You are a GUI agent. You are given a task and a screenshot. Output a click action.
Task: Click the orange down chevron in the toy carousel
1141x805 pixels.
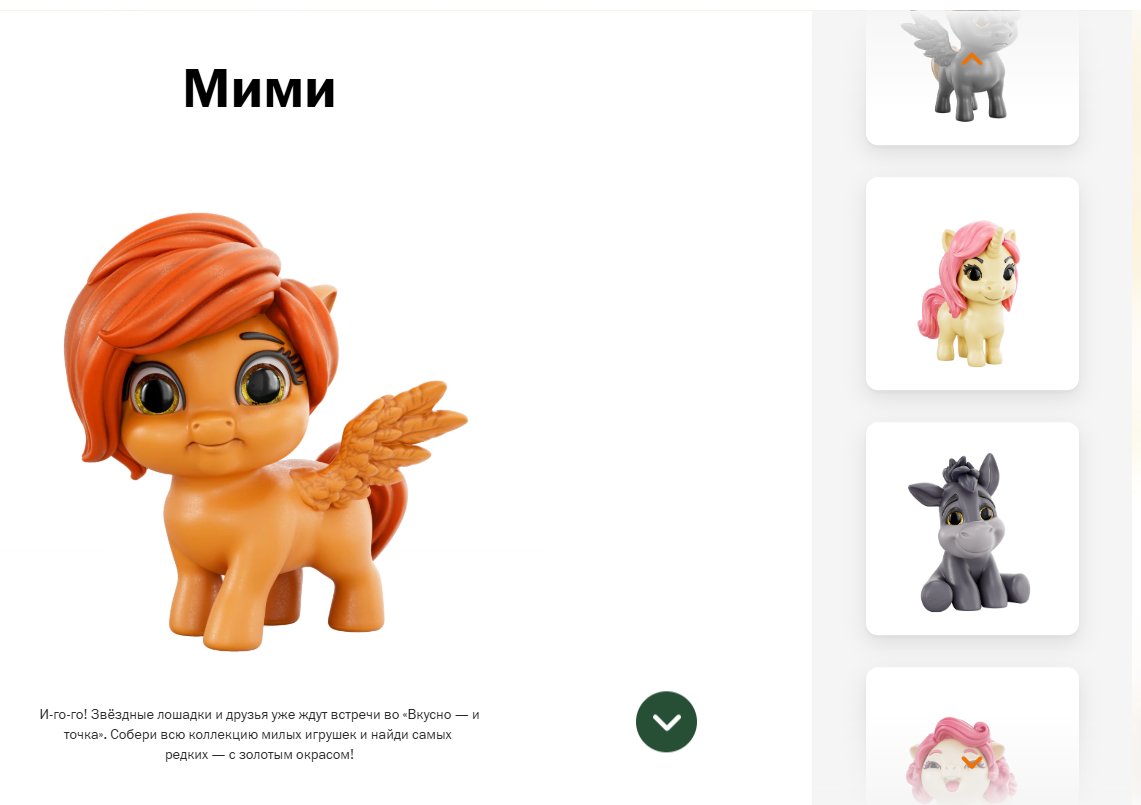[971, 762]
